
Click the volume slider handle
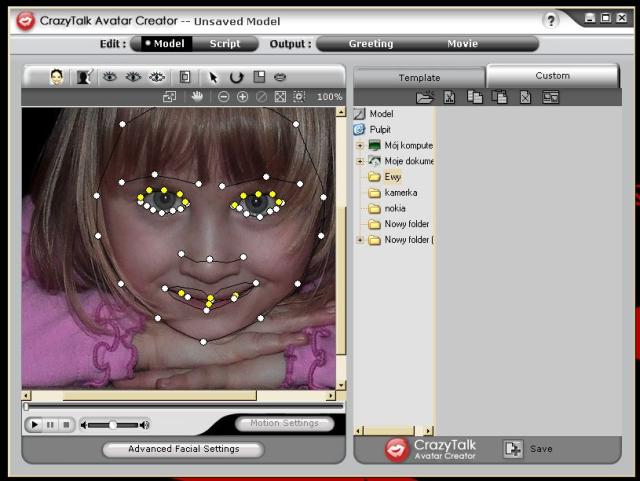point(113,425)
